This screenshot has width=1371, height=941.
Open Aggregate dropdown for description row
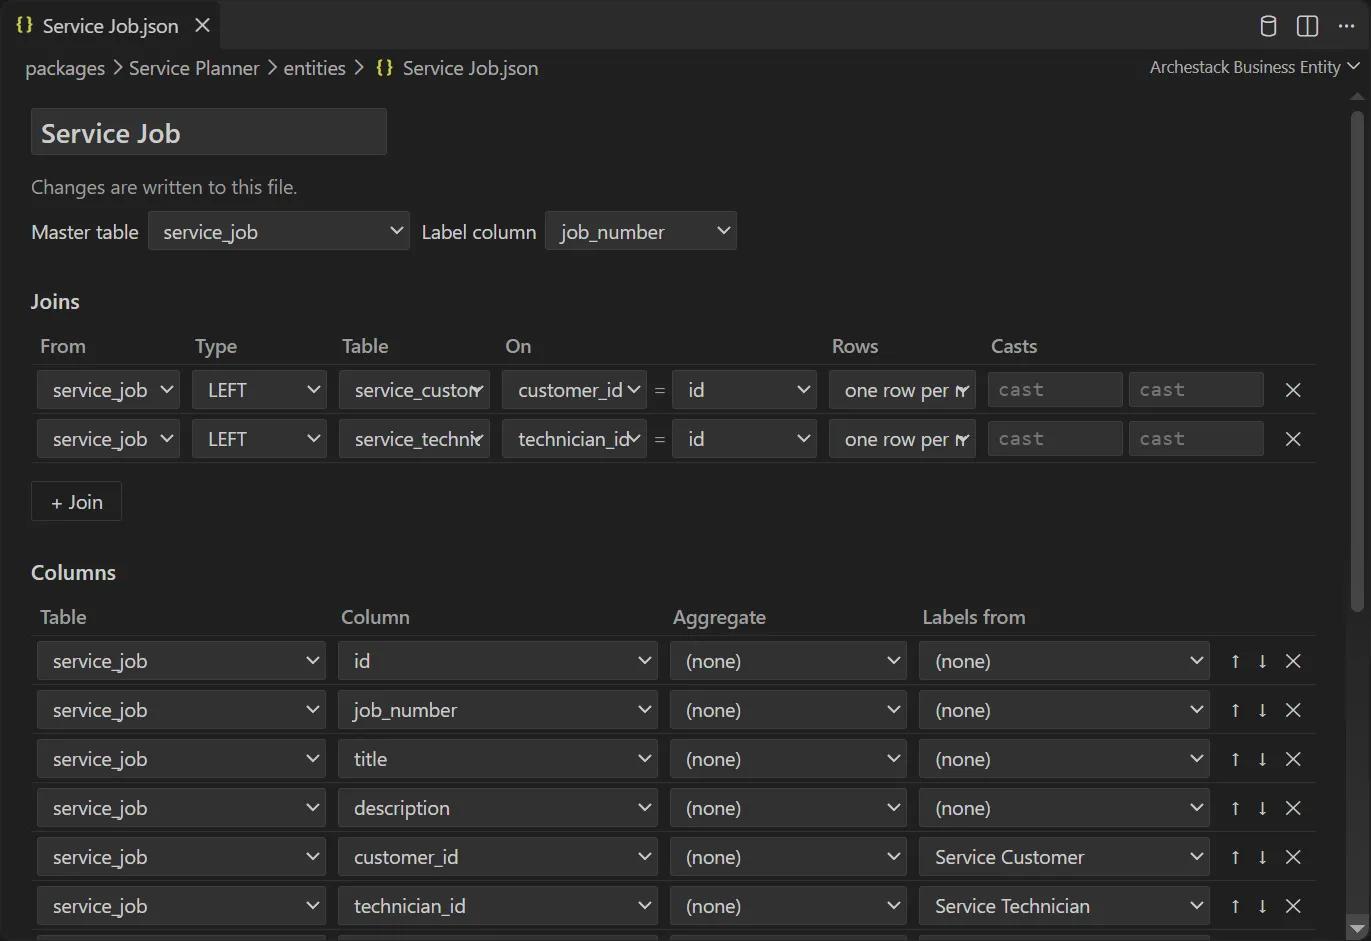(788, 808)
